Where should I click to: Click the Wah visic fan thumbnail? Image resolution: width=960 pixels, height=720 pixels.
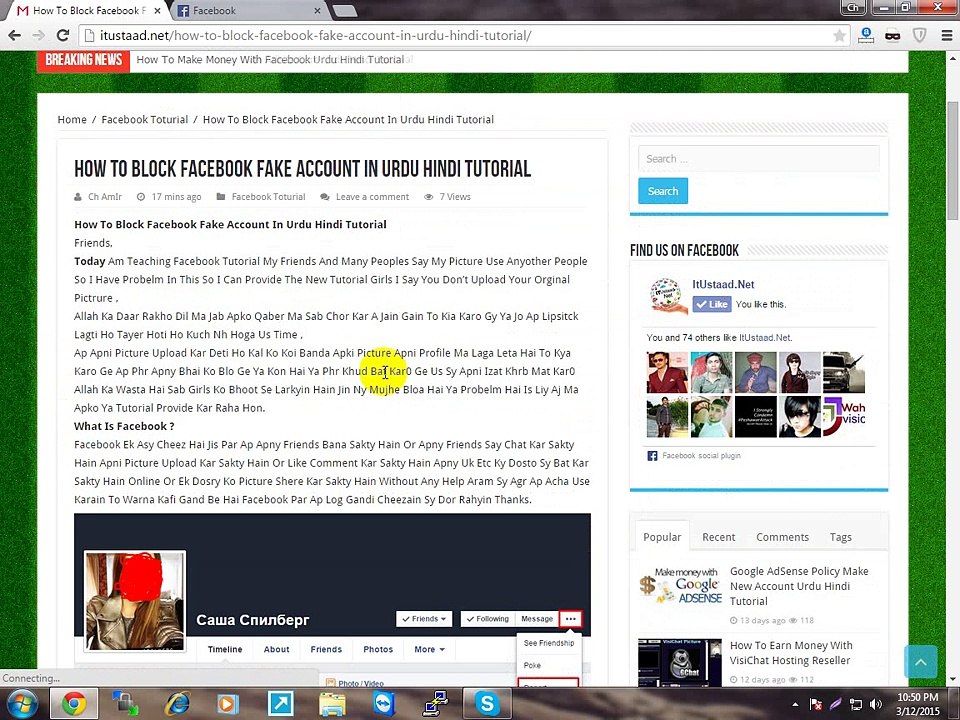[844, 416]
